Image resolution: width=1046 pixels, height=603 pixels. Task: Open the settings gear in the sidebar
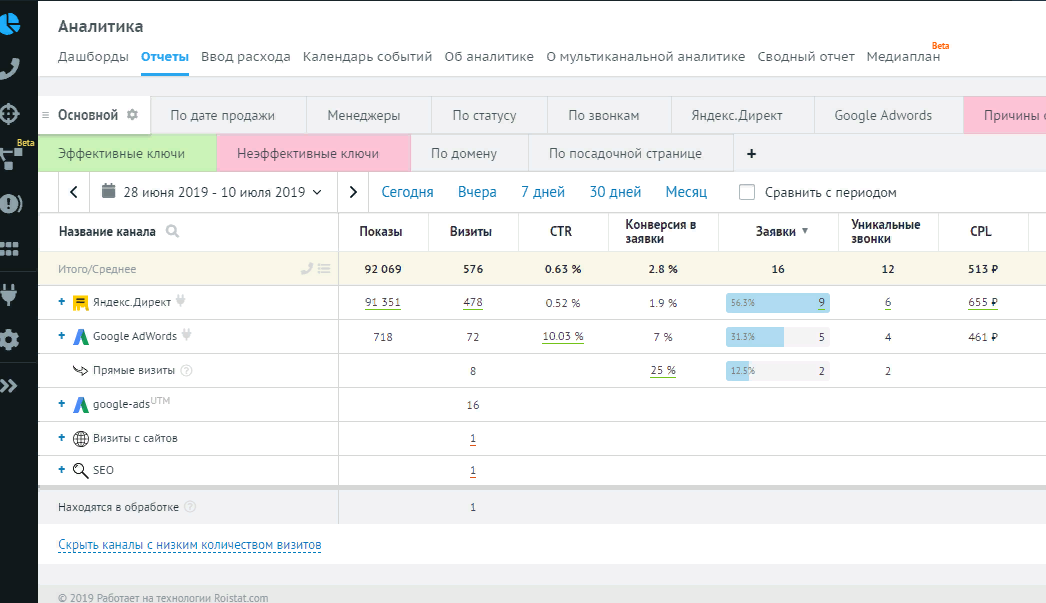click(x=10, y=340)
